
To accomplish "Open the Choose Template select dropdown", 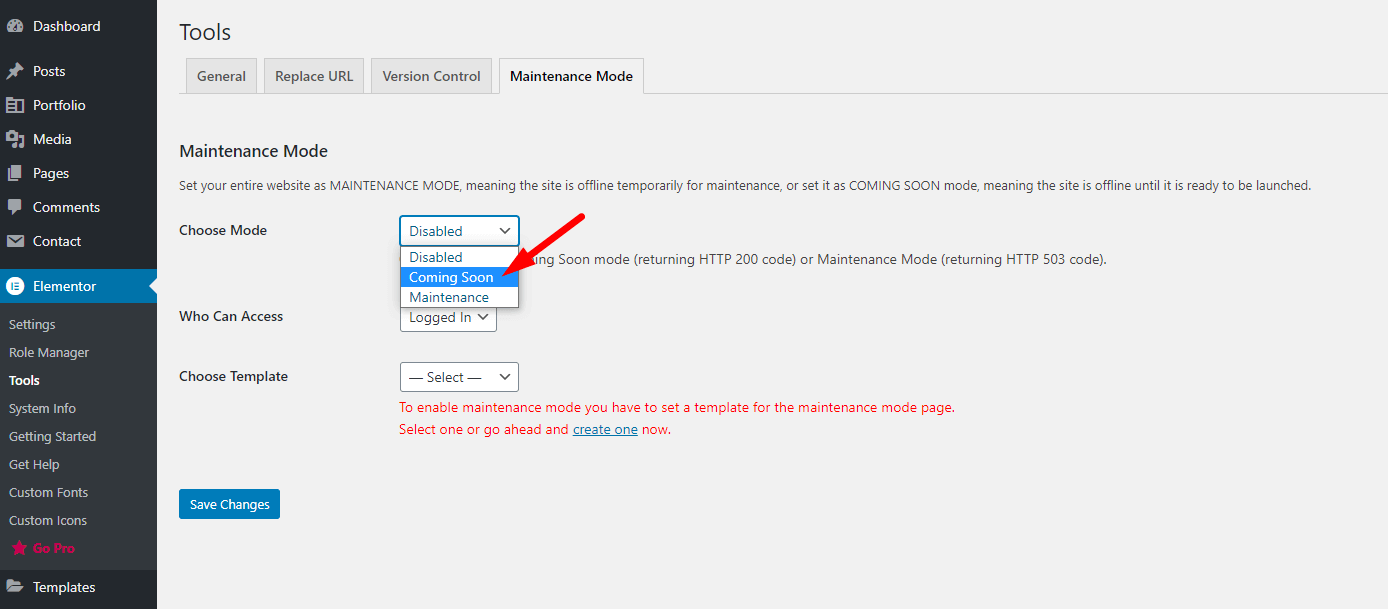I will [x=459, y=377].
